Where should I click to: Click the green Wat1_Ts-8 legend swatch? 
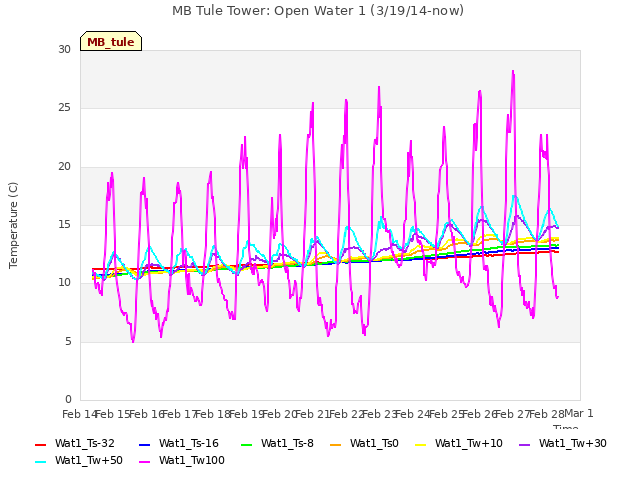click(x=247, y=444)
